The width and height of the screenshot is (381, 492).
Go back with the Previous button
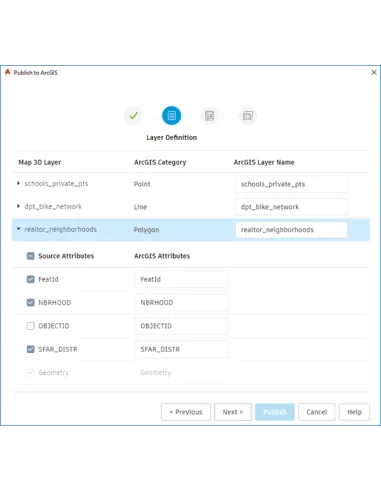[186, 412]
